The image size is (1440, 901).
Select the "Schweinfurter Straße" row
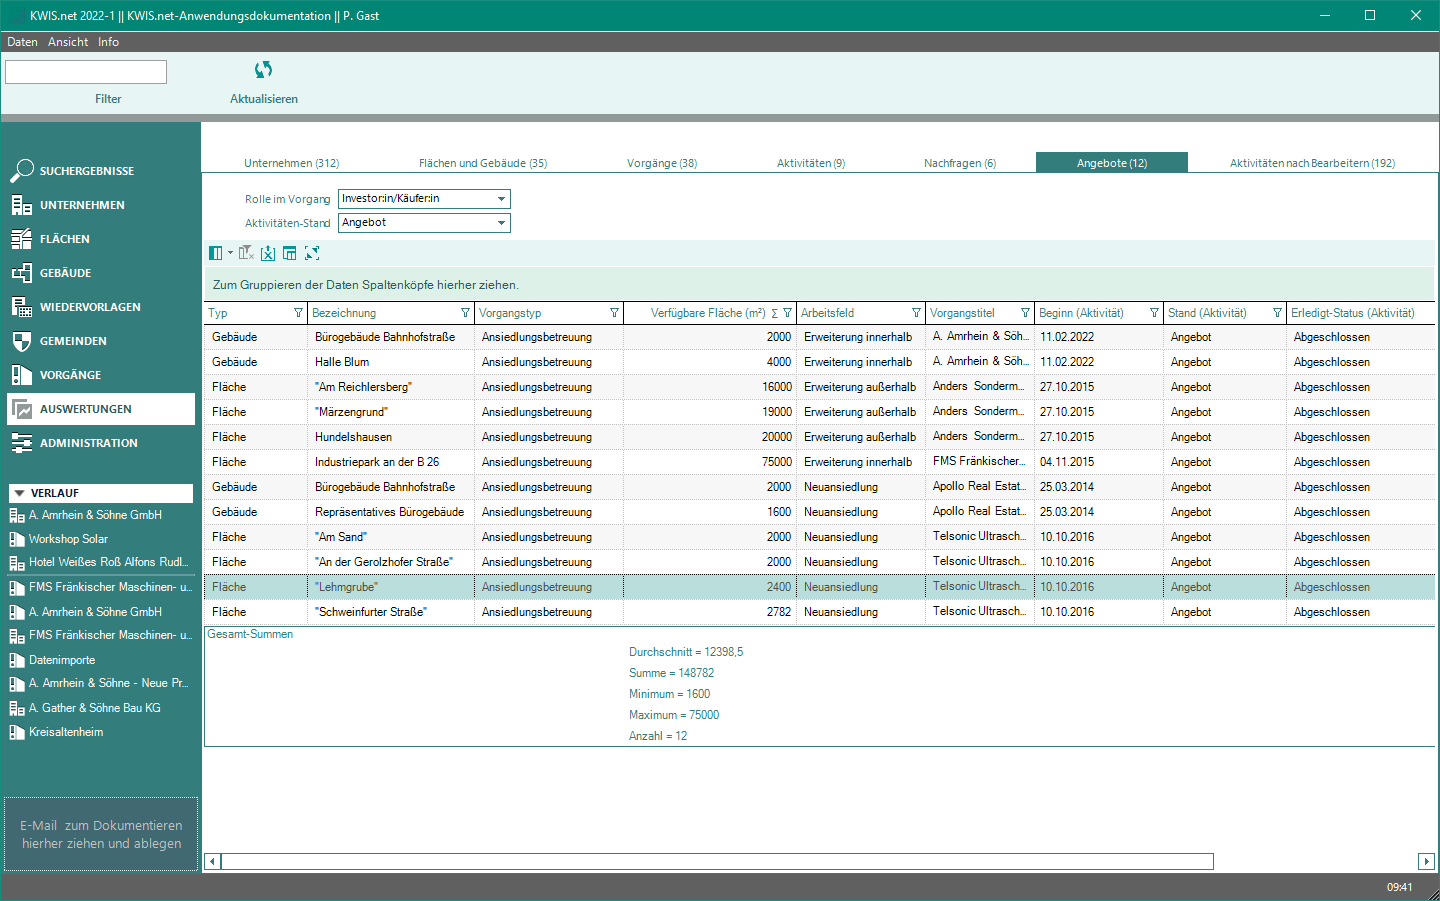click(x=819, y=612)
